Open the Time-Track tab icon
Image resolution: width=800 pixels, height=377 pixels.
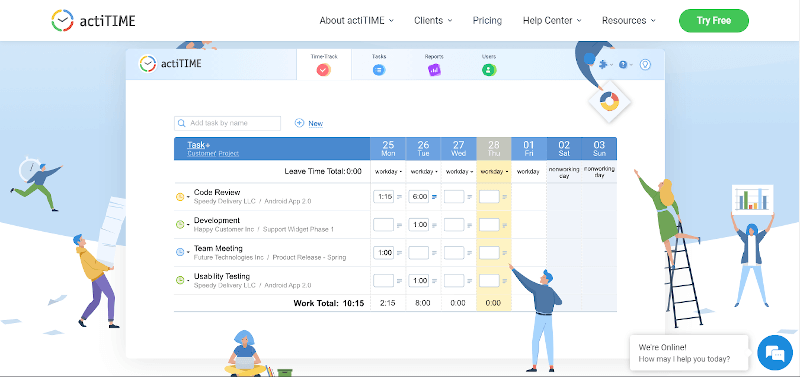pos(323,70)
